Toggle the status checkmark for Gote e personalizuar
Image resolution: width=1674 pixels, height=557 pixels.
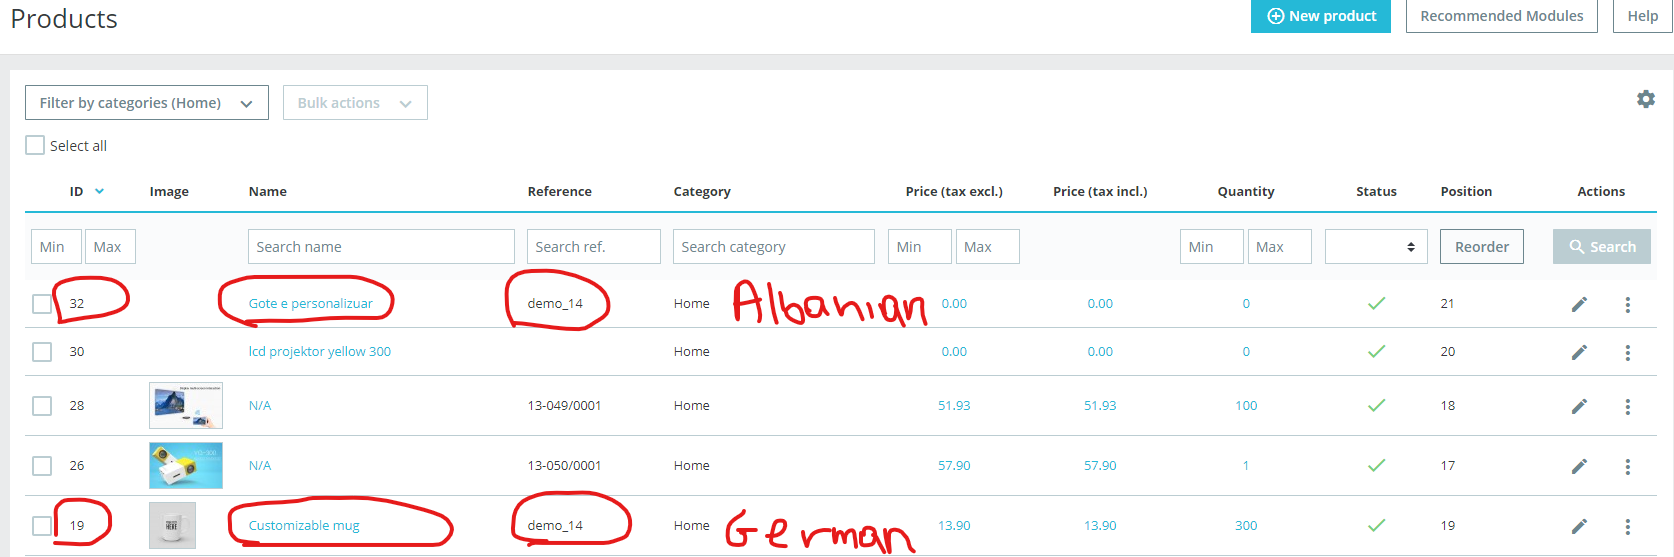pos(1376,304)
